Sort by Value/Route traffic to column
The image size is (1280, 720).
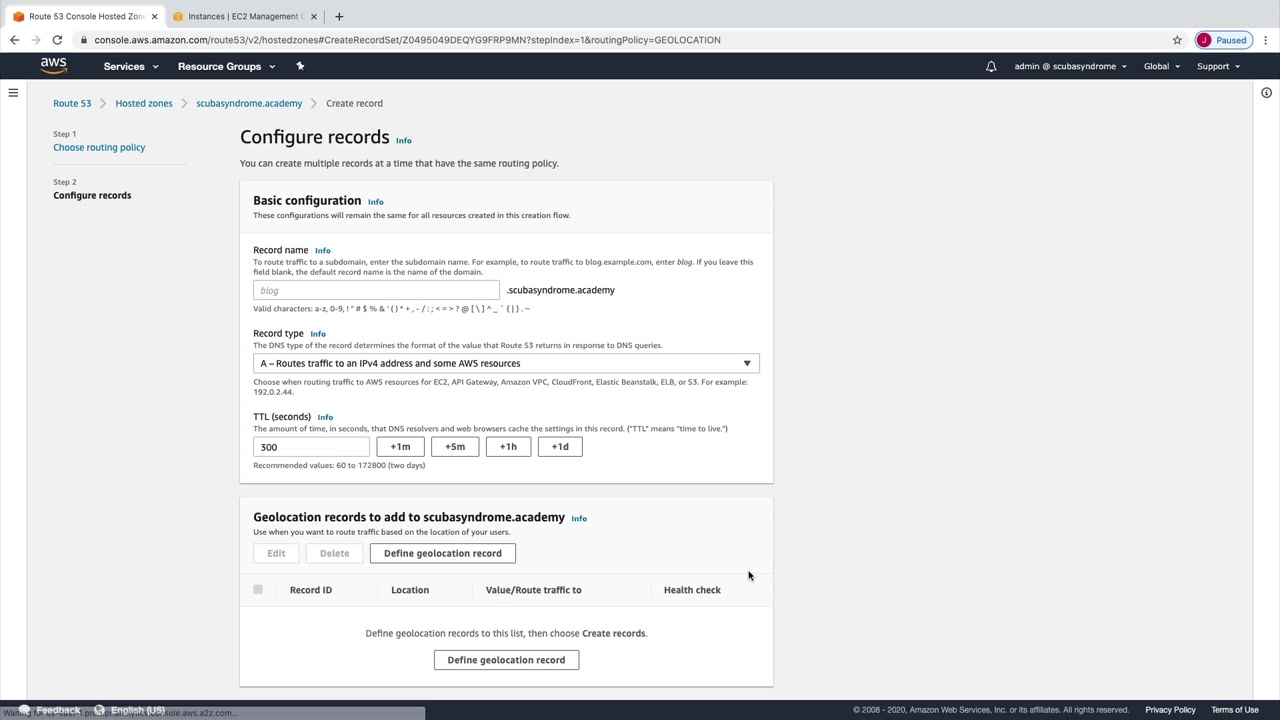click(534, 590)
